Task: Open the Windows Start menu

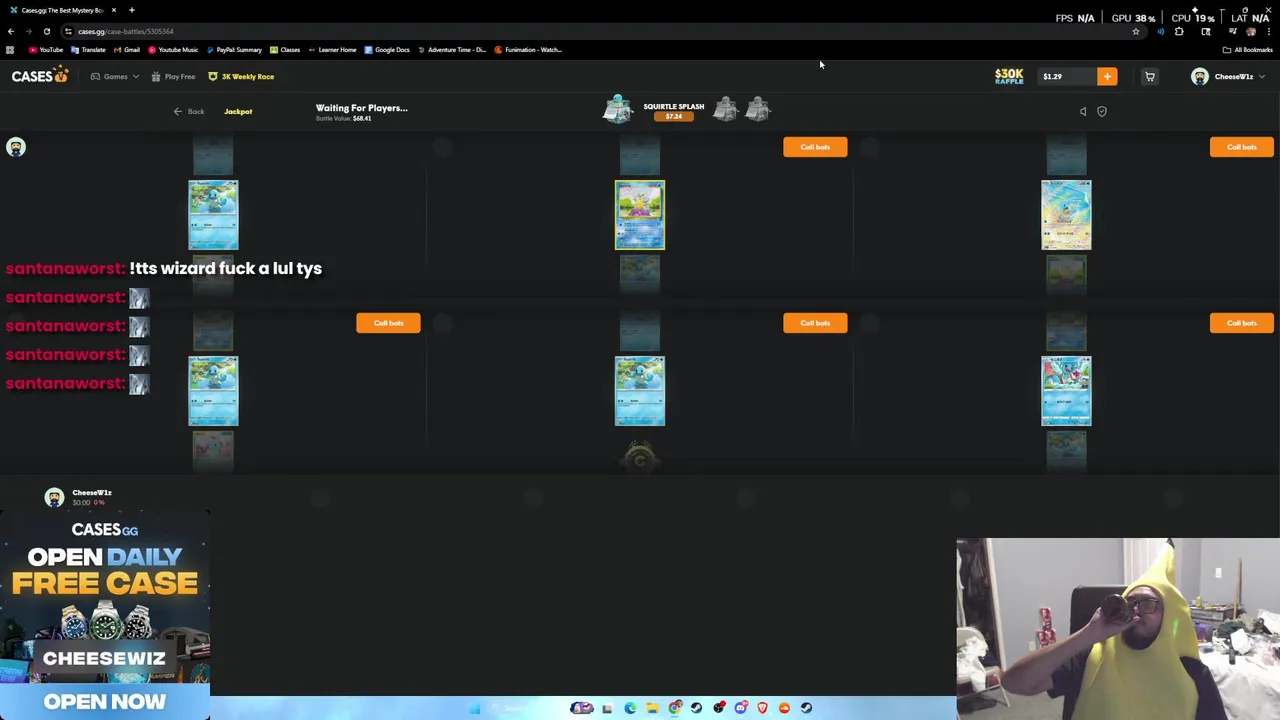Action: (x=475, y=708)
